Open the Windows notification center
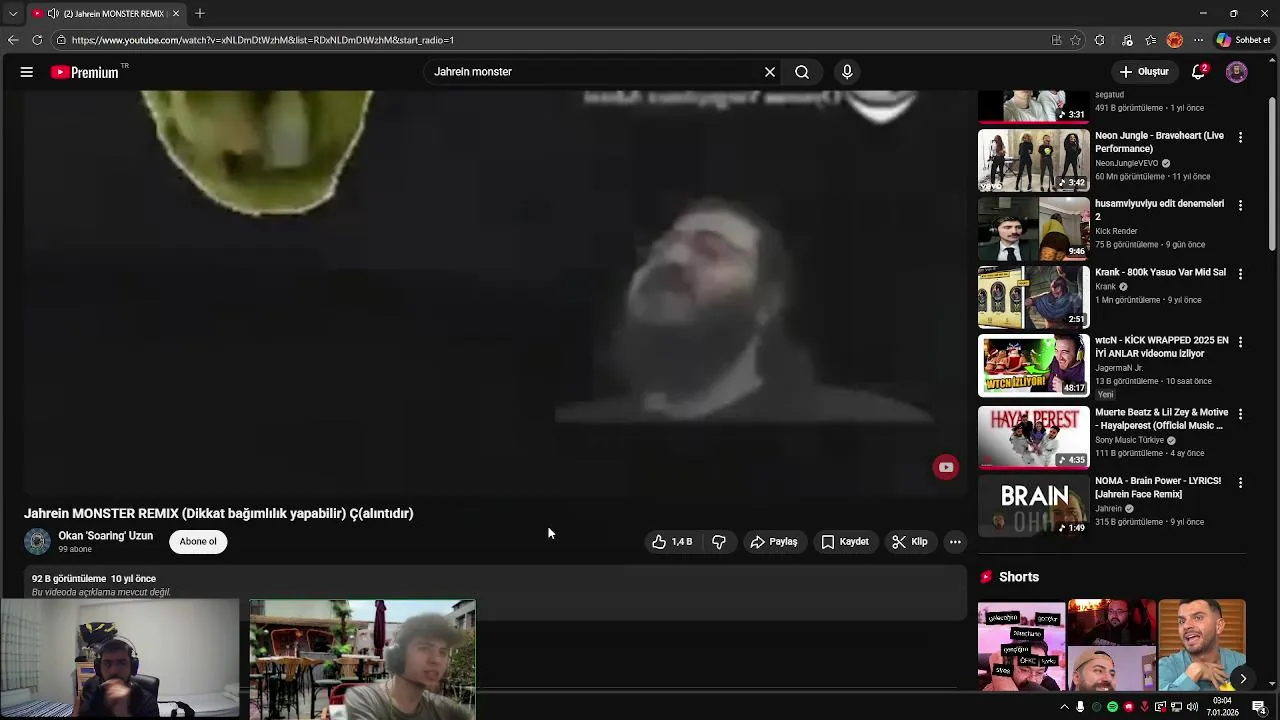The width and height of the screenshot is (1280, 720). pyautogui.click(x=1259, y=707)
